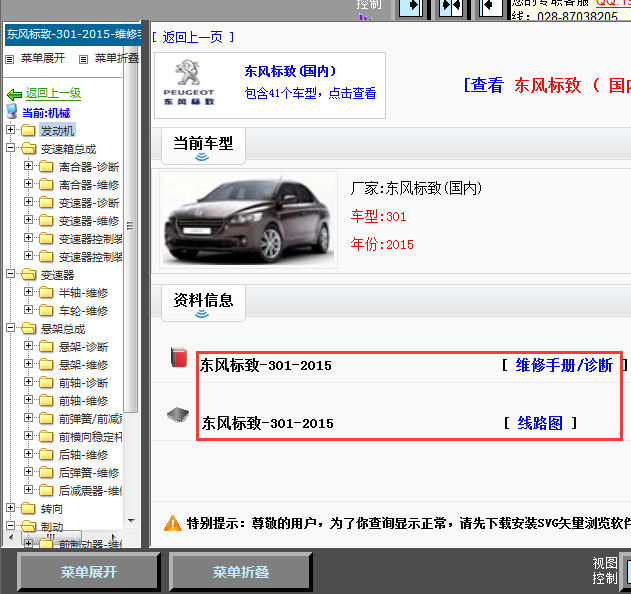Click the 转向 folder icon
The height and width of the screenshot is (594, 631).
point(28,508)
